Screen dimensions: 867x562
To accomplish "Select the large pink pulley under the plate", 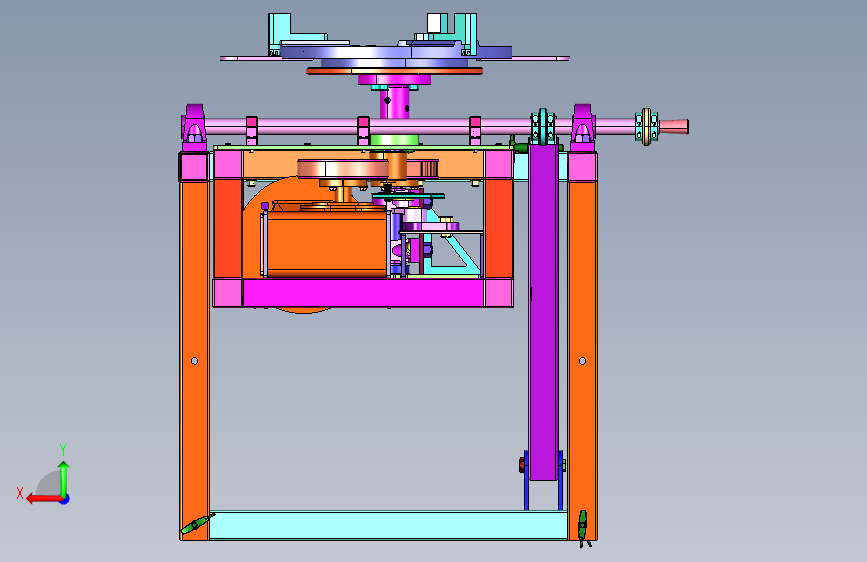I will 342,168.
